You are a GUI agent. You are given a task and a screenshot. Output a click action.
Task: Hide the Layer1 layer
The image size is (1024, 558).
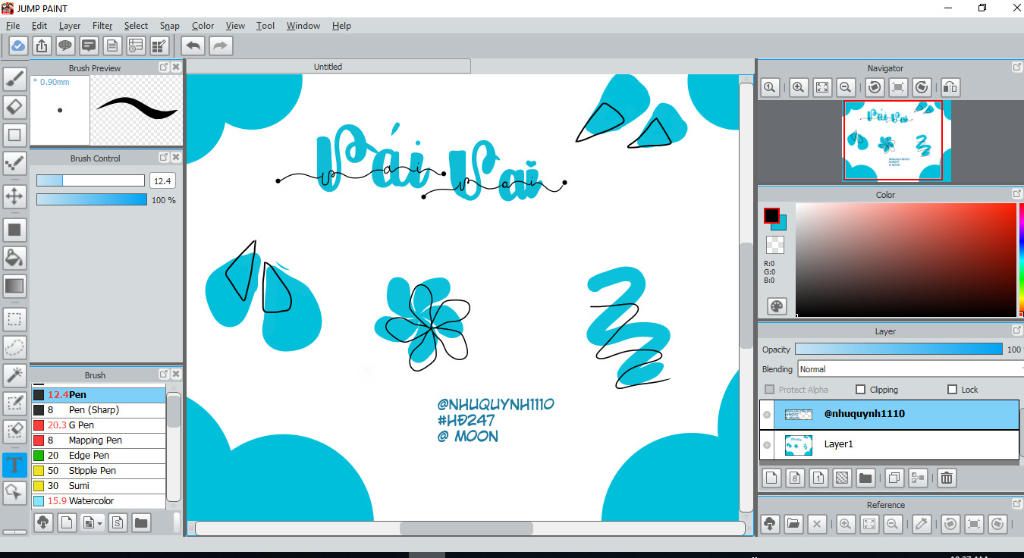[x=767, y=445]
